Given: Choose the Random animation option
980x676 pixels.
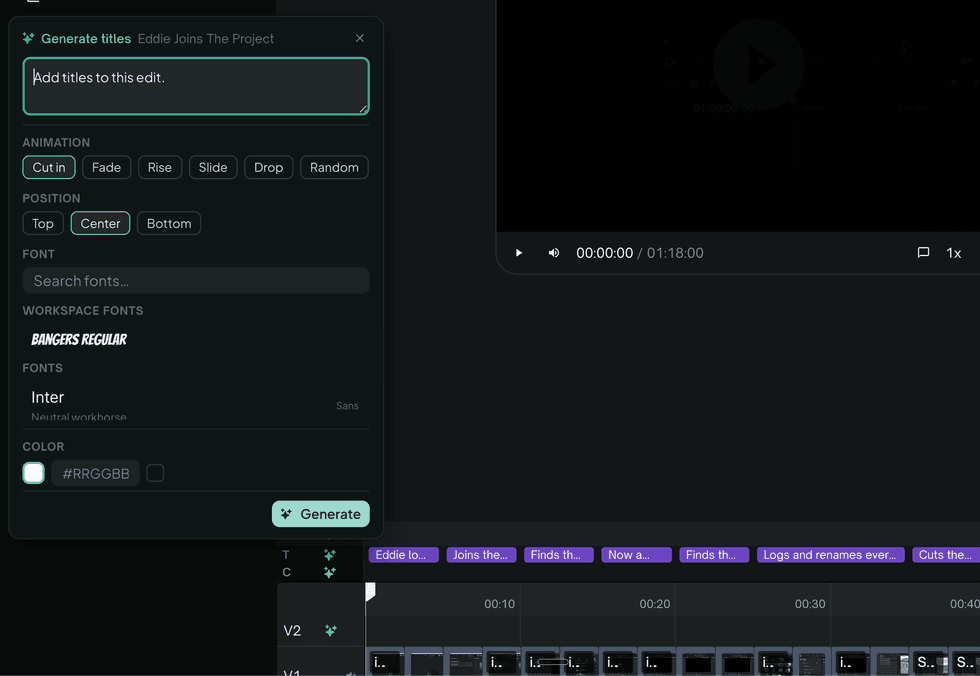Looking at the screenshot, I should 334,167.
